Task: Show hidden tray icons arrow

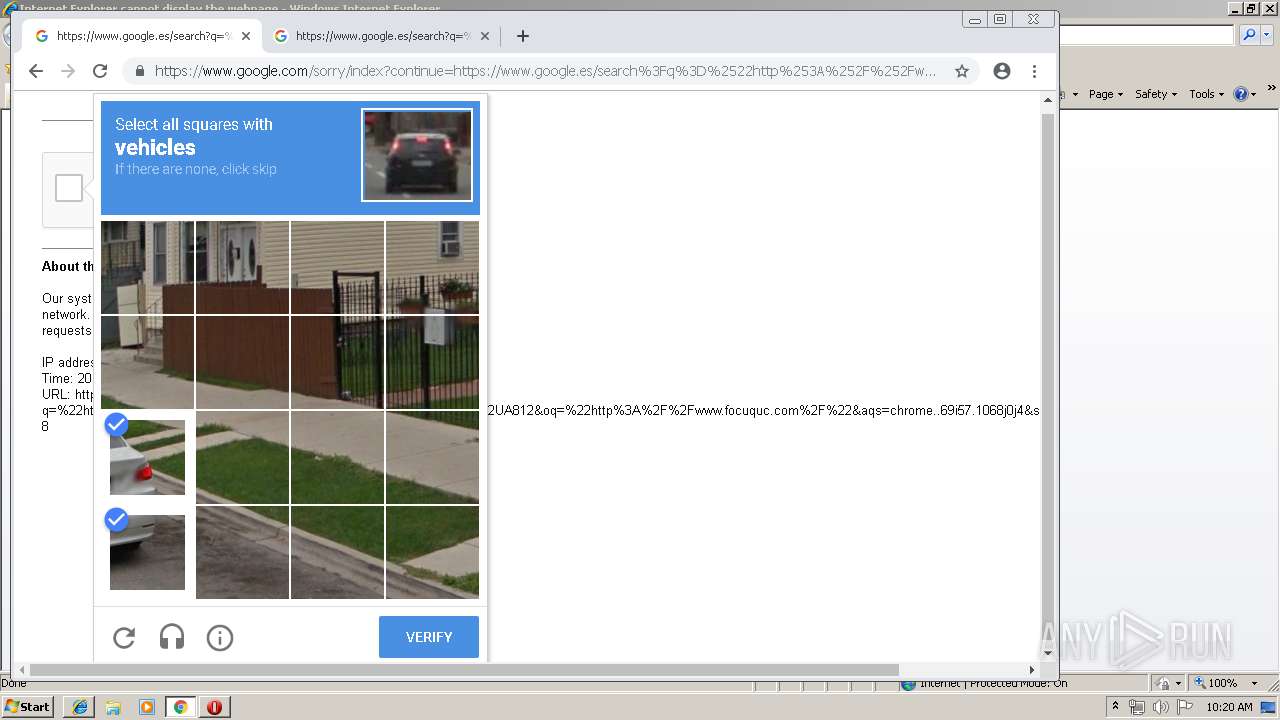Action: pos(1115,707)
